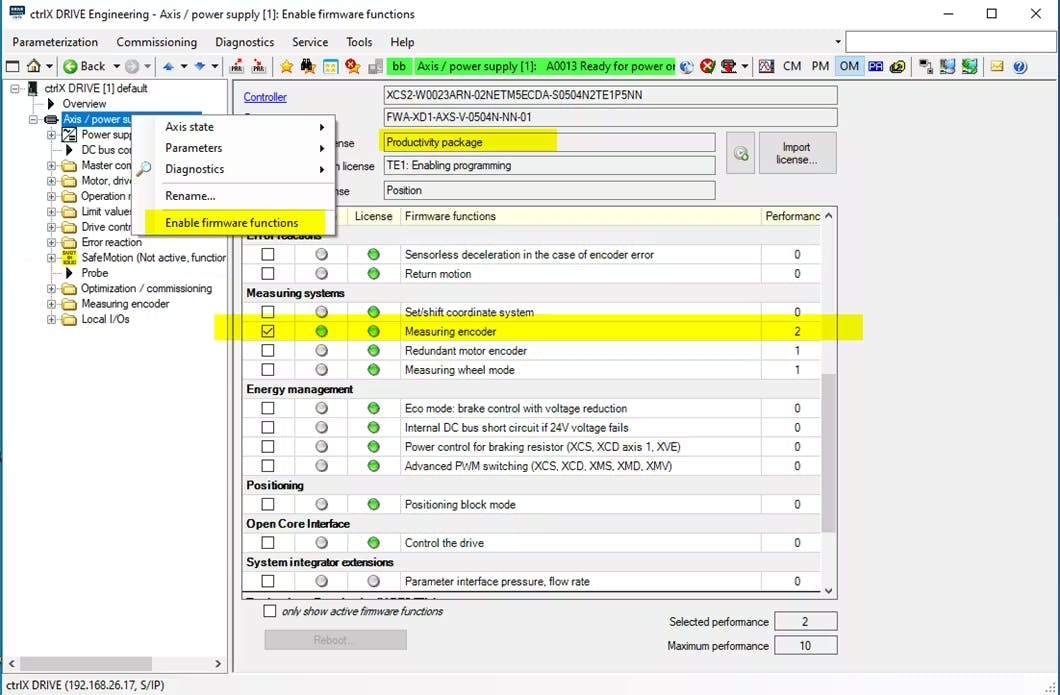The width and height of the screenshot is (1060, 695).
Task: Click the yellow star favorites icon
Action: tap(286, 66)
